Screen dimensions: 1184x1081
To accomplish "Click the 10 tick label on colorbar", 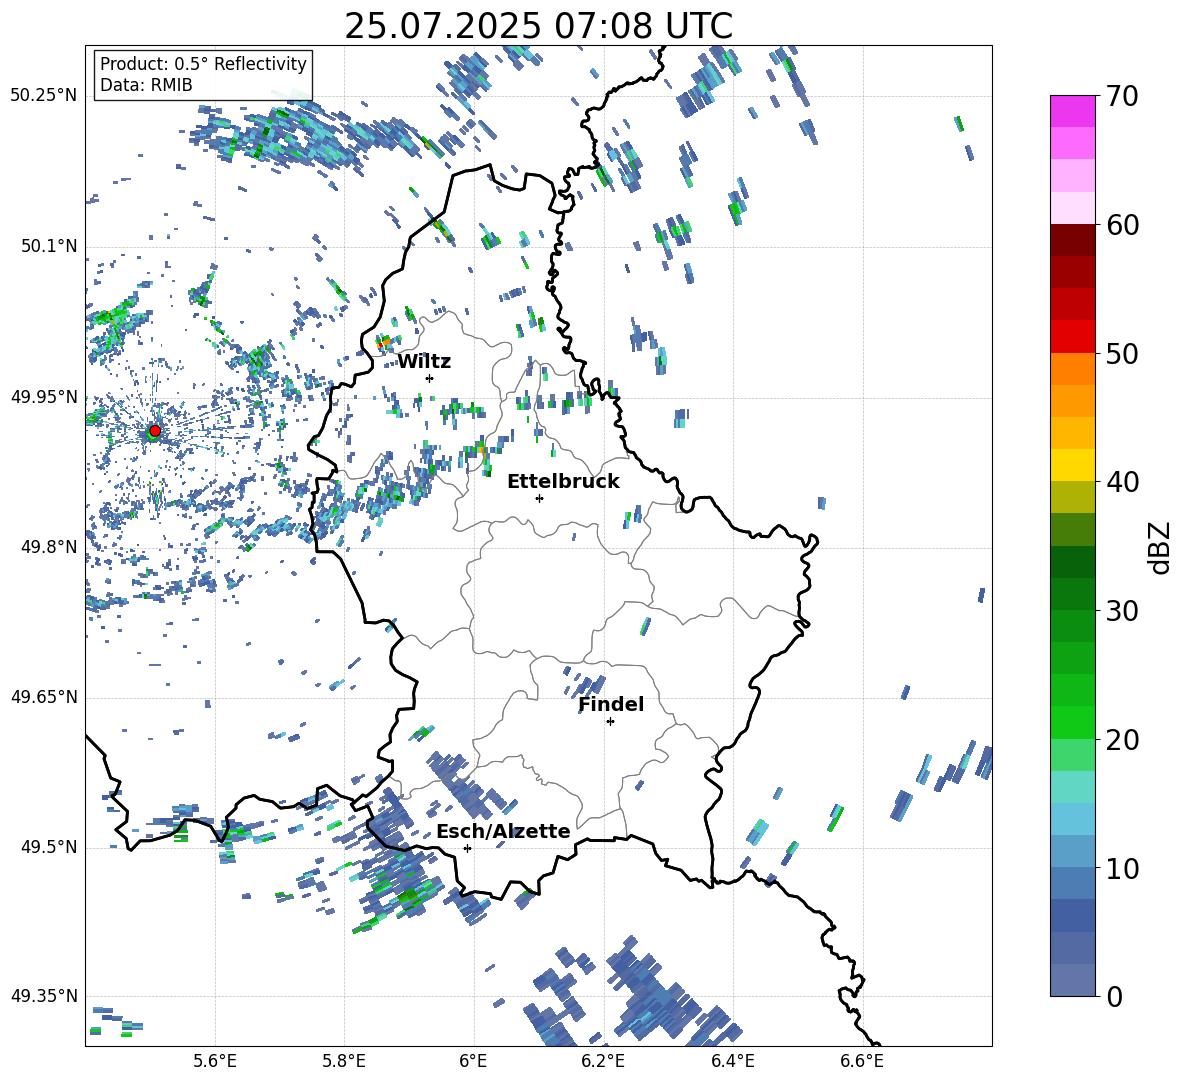I will click(x=1122, y=868).
